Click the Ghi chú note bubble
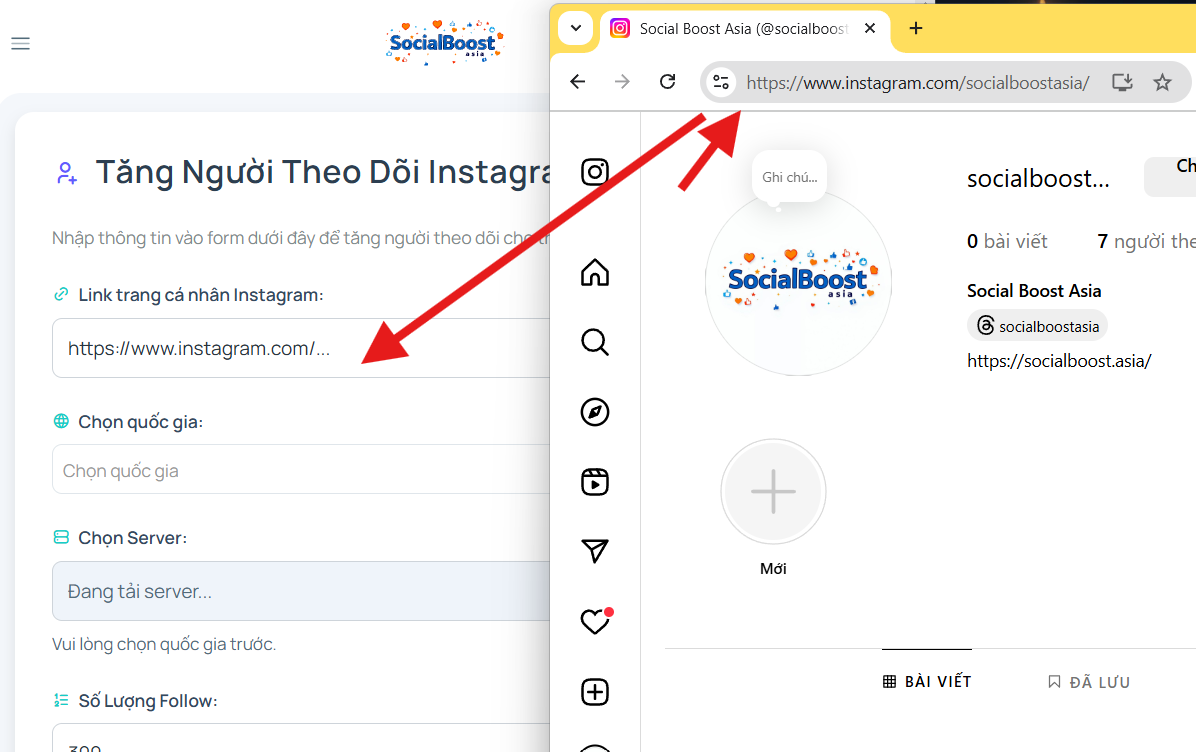Image resolution: width=1196 pixels, height=752 pixels. click(789, 177)
